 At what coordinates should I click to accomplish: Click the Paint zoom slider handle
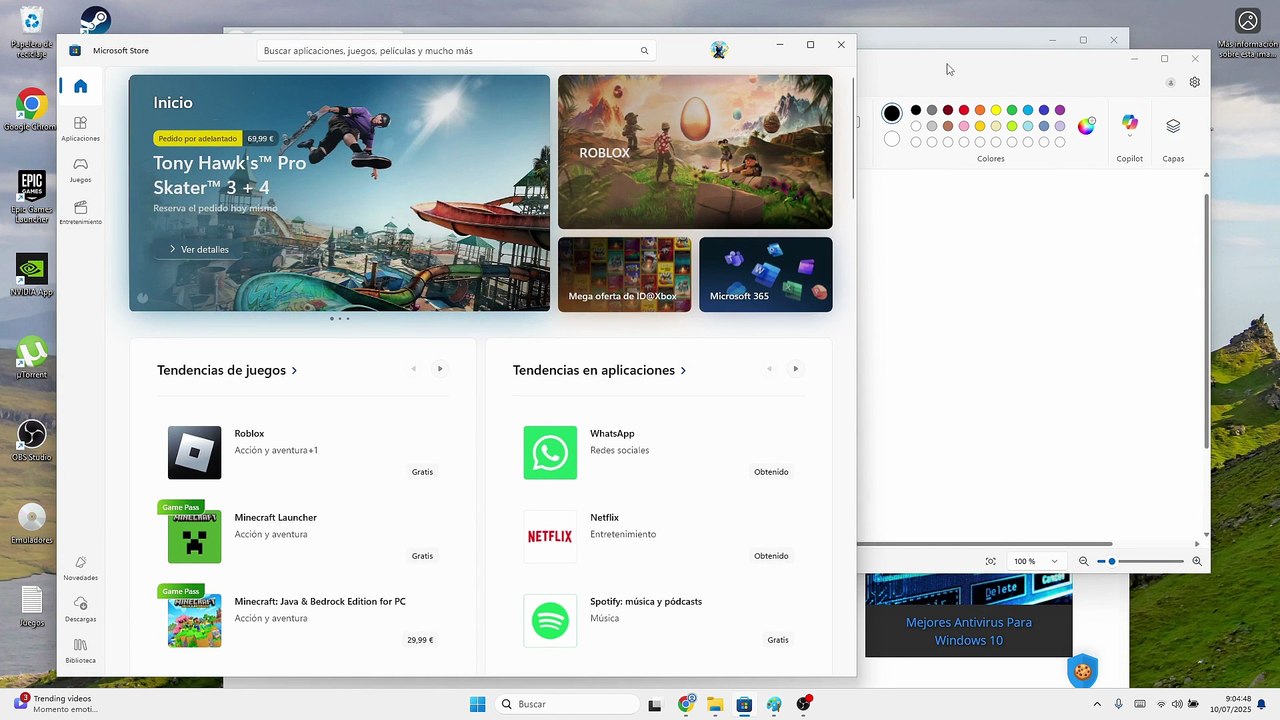coord(1111,562)
